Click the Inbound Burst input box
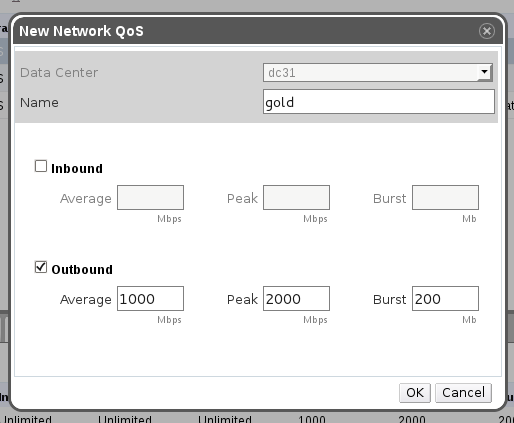 point(445,198)
